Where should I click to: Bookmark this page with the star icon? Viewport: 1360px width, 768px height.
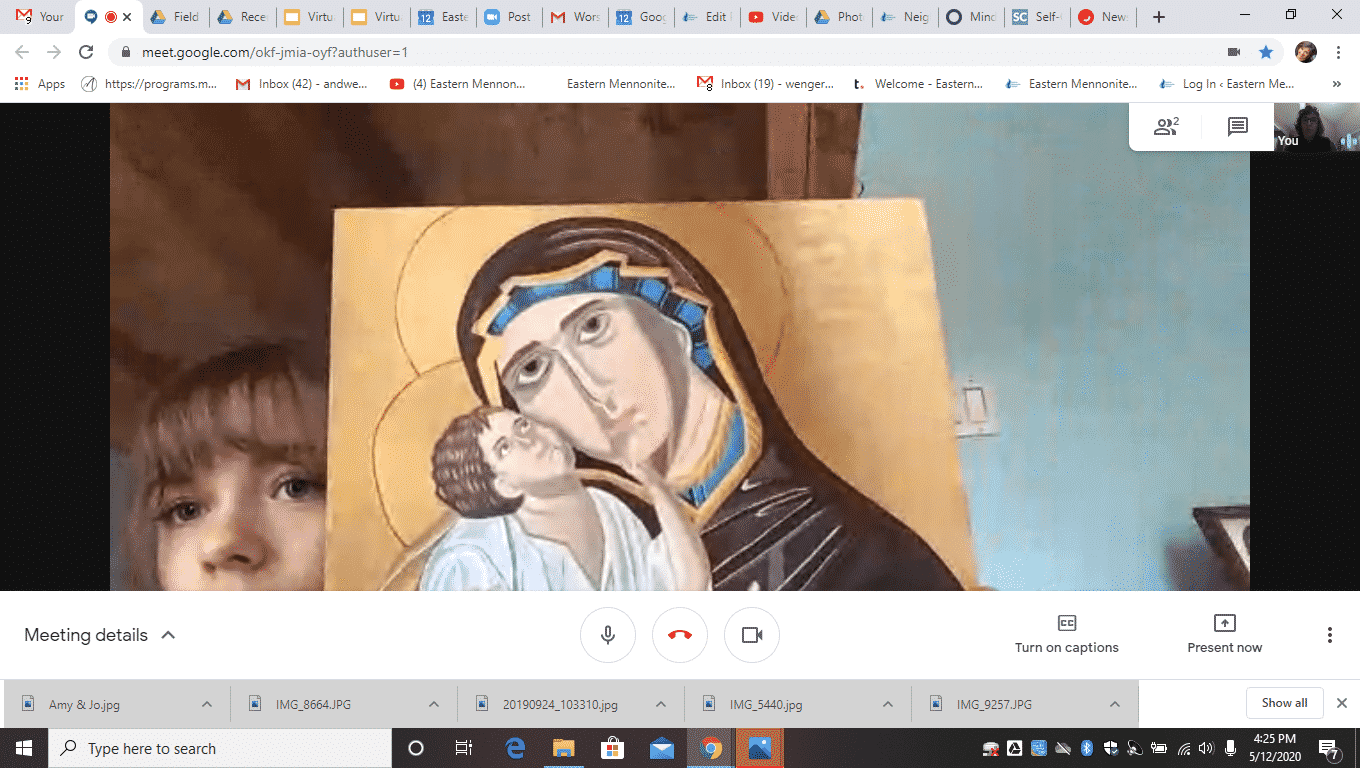[1266, 52]
